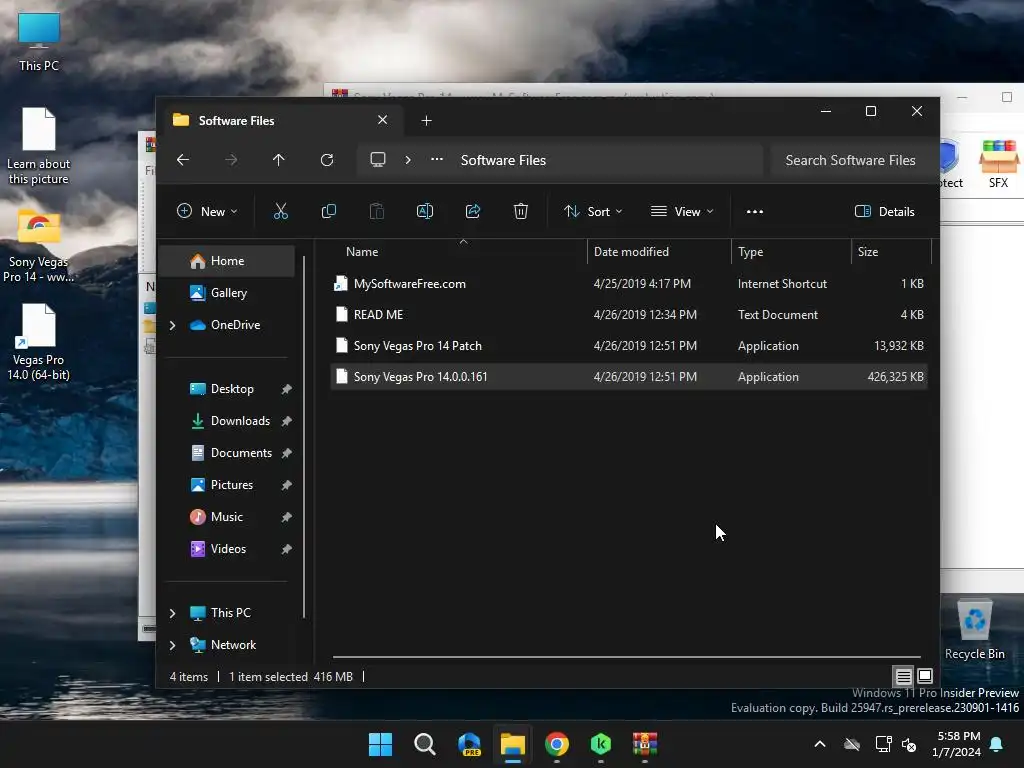Select READ ME text document
This screenshot has height=768, width=1024.
[x=629, y=315]
